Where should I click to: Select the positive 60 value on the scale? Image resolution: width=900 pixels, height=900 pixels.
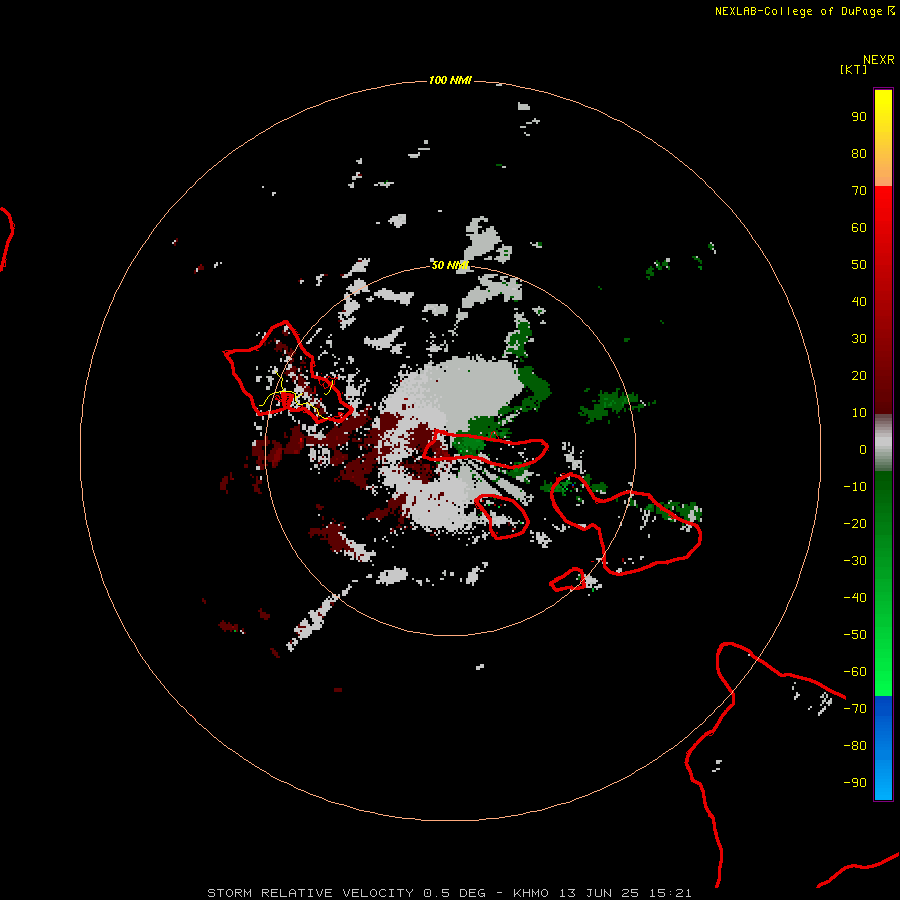859,228
